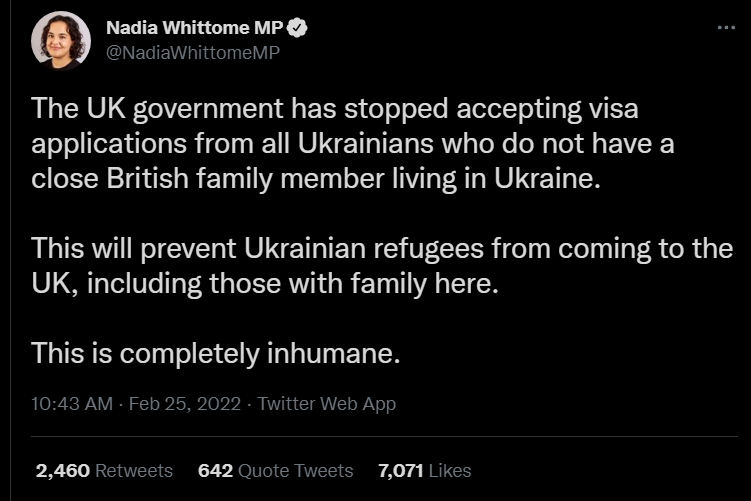Viewport: 751px width, 501px height.
Task: Open Nadia Whittome's profile picture
Action: click(61, 41)
